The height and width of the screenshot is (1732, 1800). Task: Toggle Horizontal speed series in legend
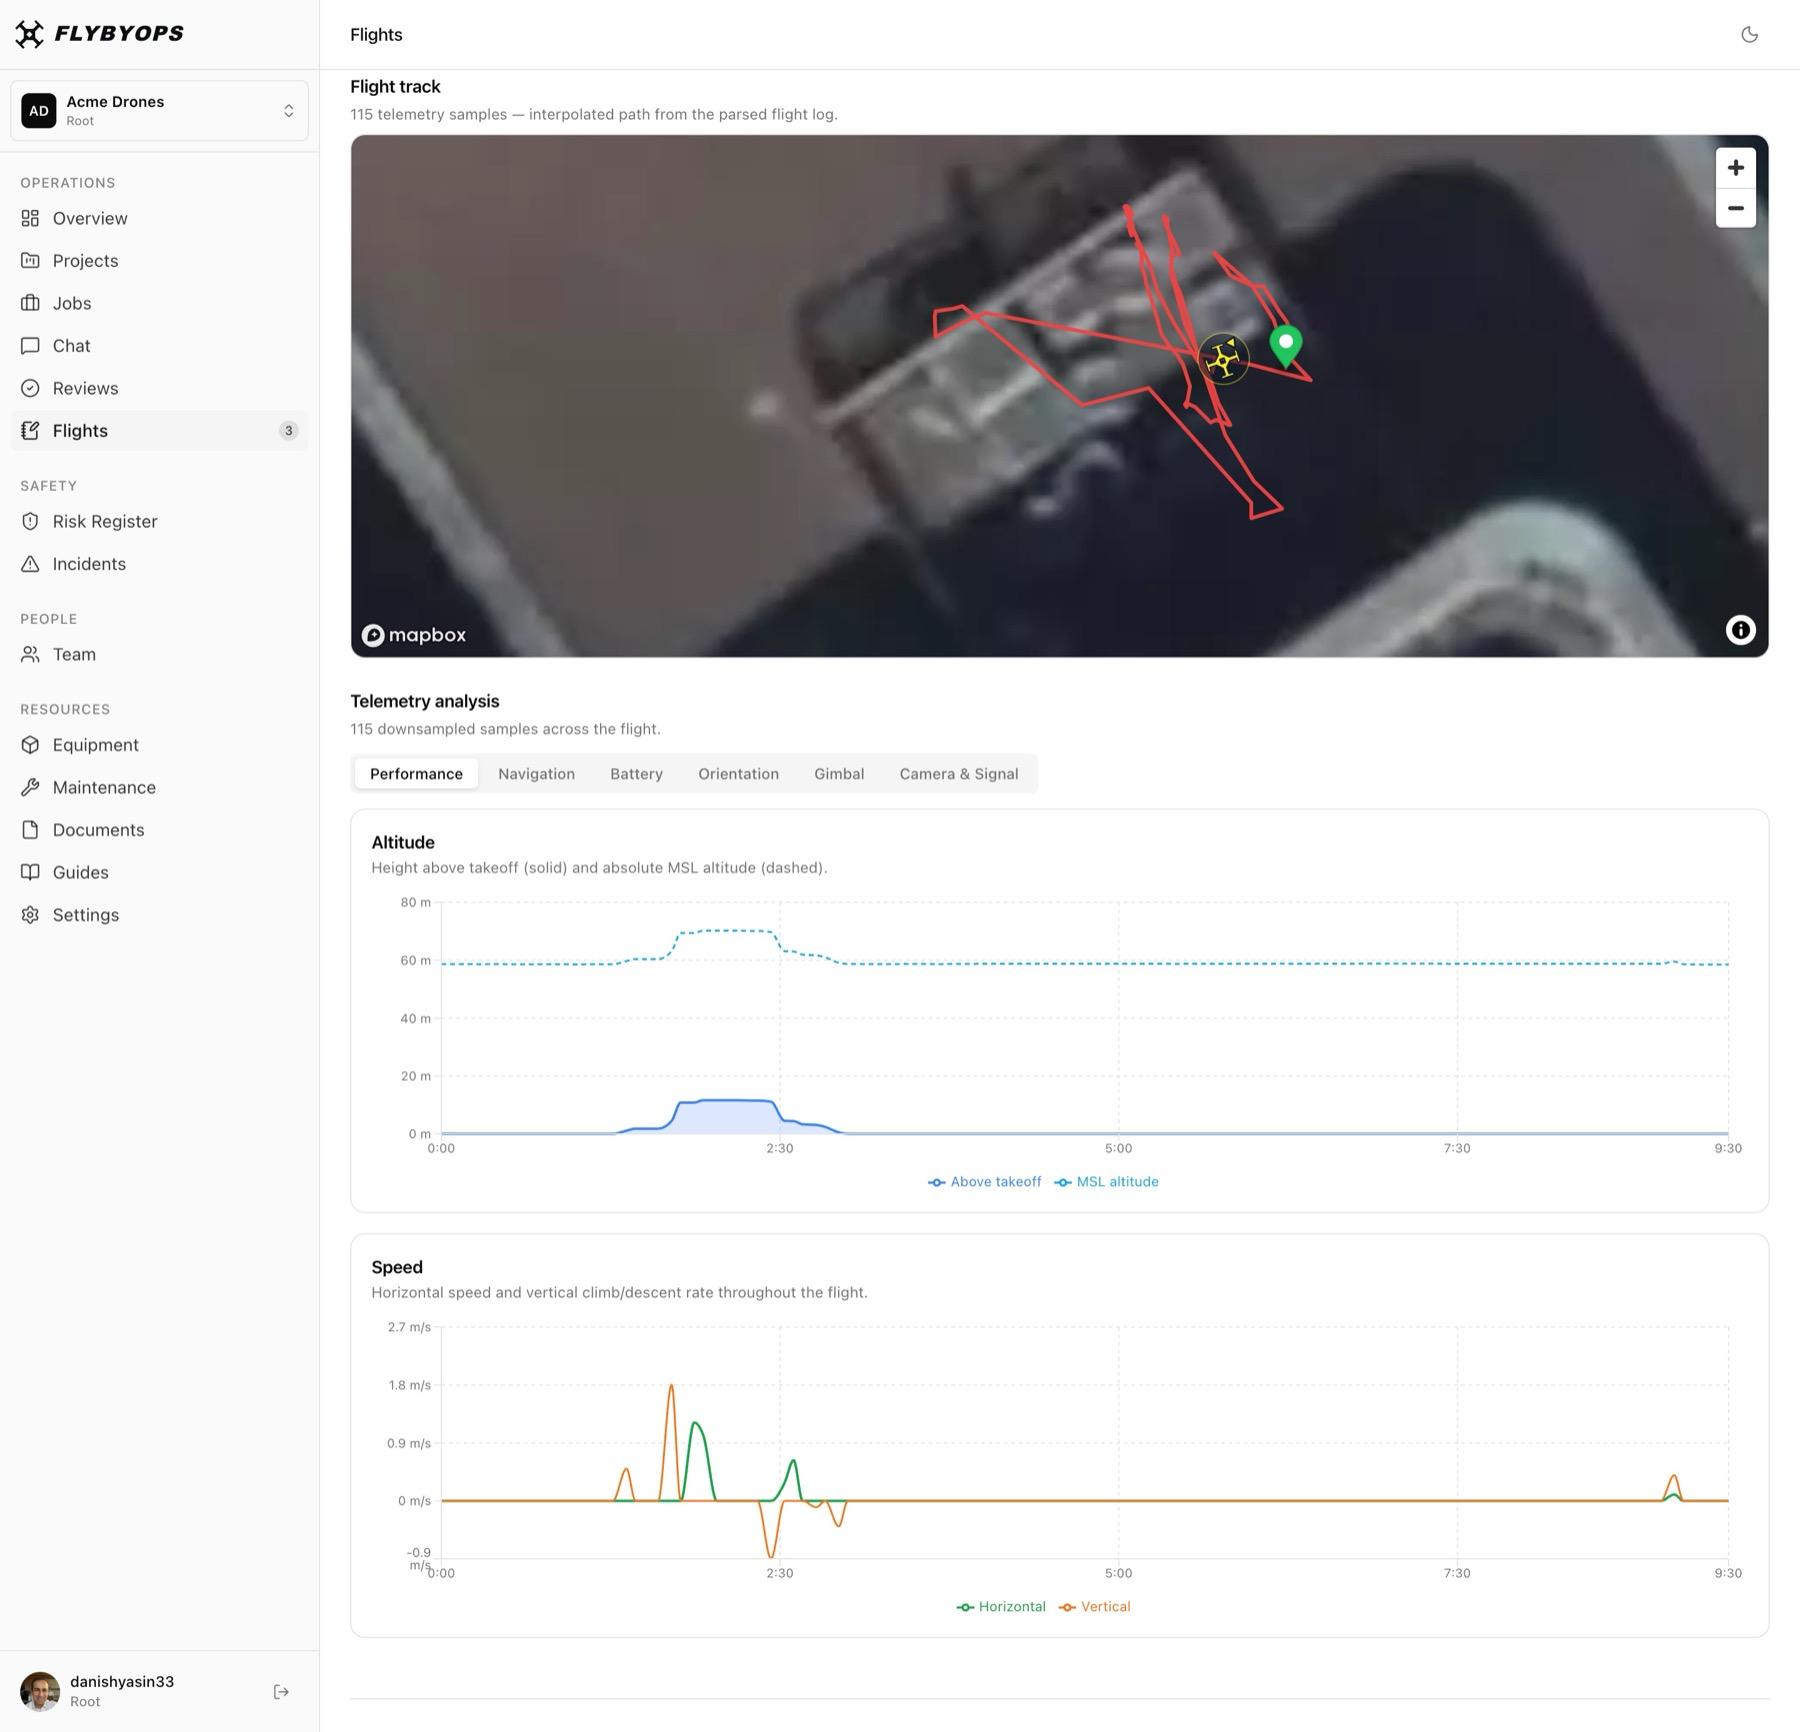pyautogui.click(x=1001, y=1607)
